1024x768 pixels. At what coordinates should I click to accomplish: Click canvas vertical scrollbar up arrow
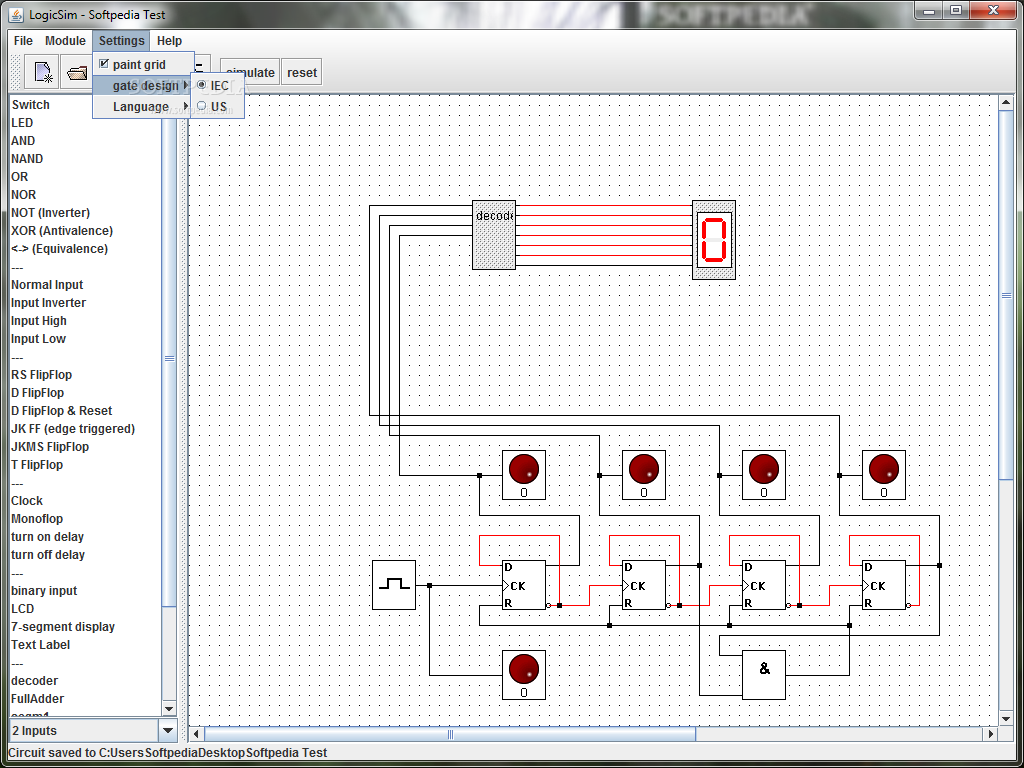tap(1006, 102)
